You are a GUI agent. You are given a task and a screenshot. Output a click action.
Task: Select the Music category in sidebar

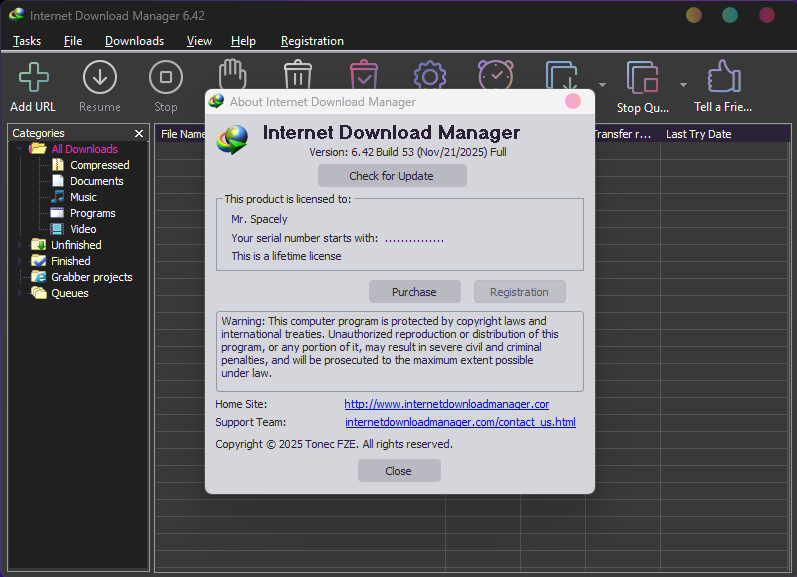83,197
